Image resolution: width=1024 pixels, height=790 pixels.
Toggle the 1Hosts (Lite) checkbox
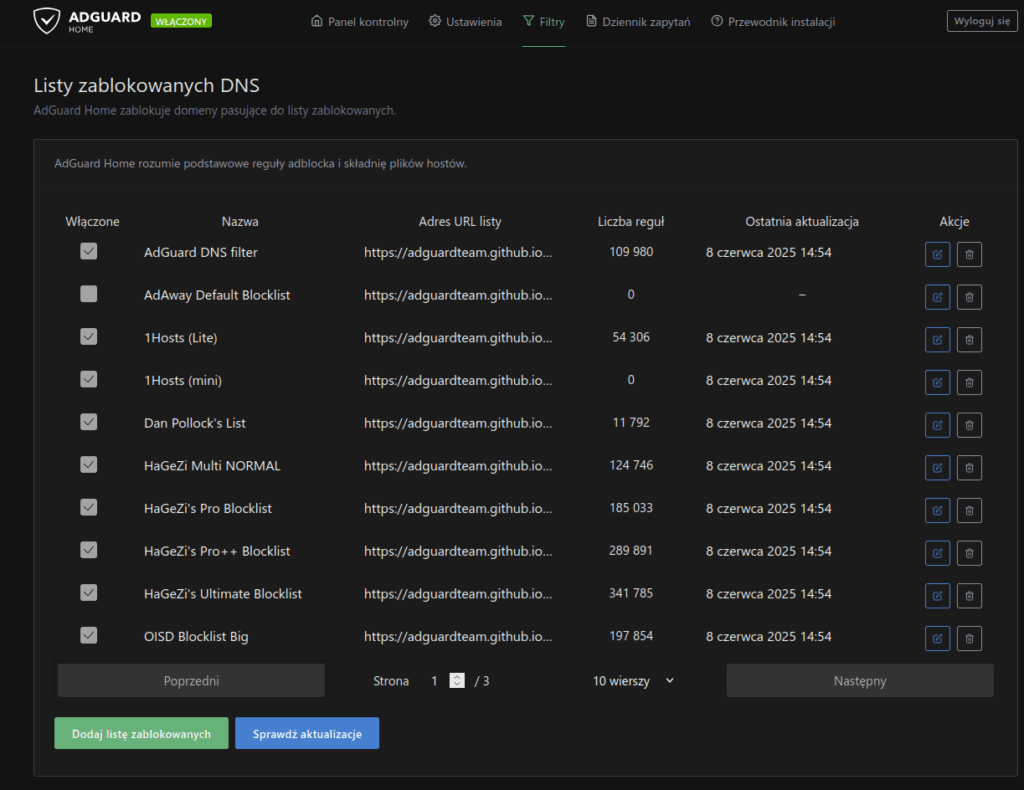point(89,336)
